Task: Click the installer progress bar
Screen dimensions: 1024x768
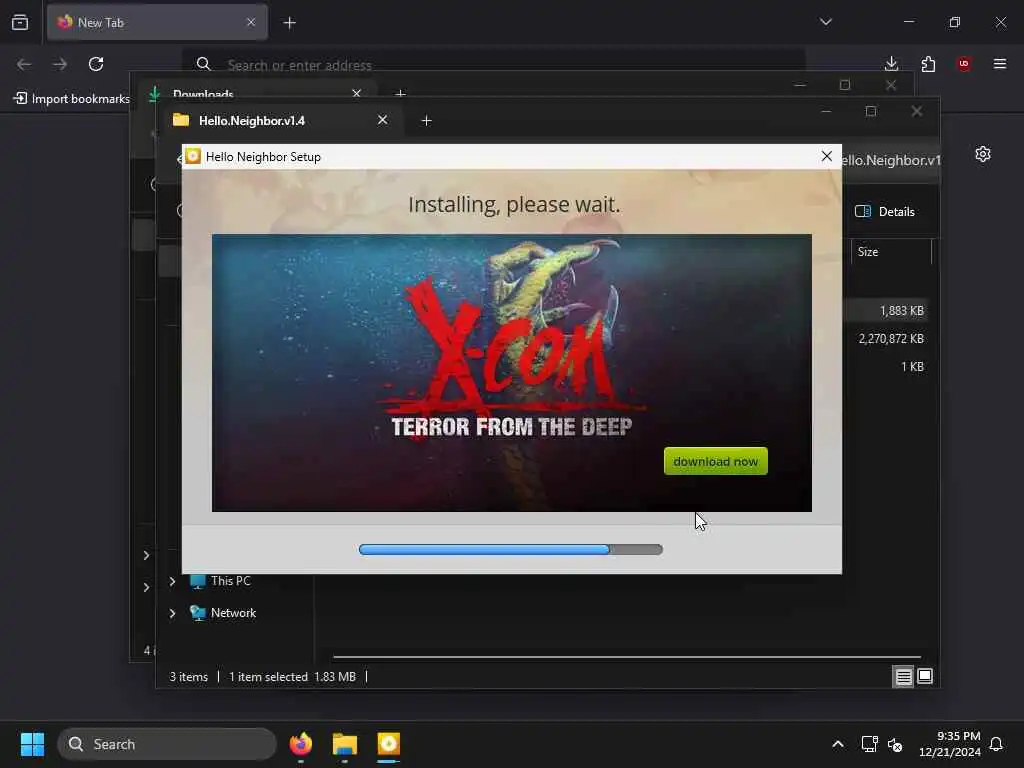Action: tap(511, 549)
